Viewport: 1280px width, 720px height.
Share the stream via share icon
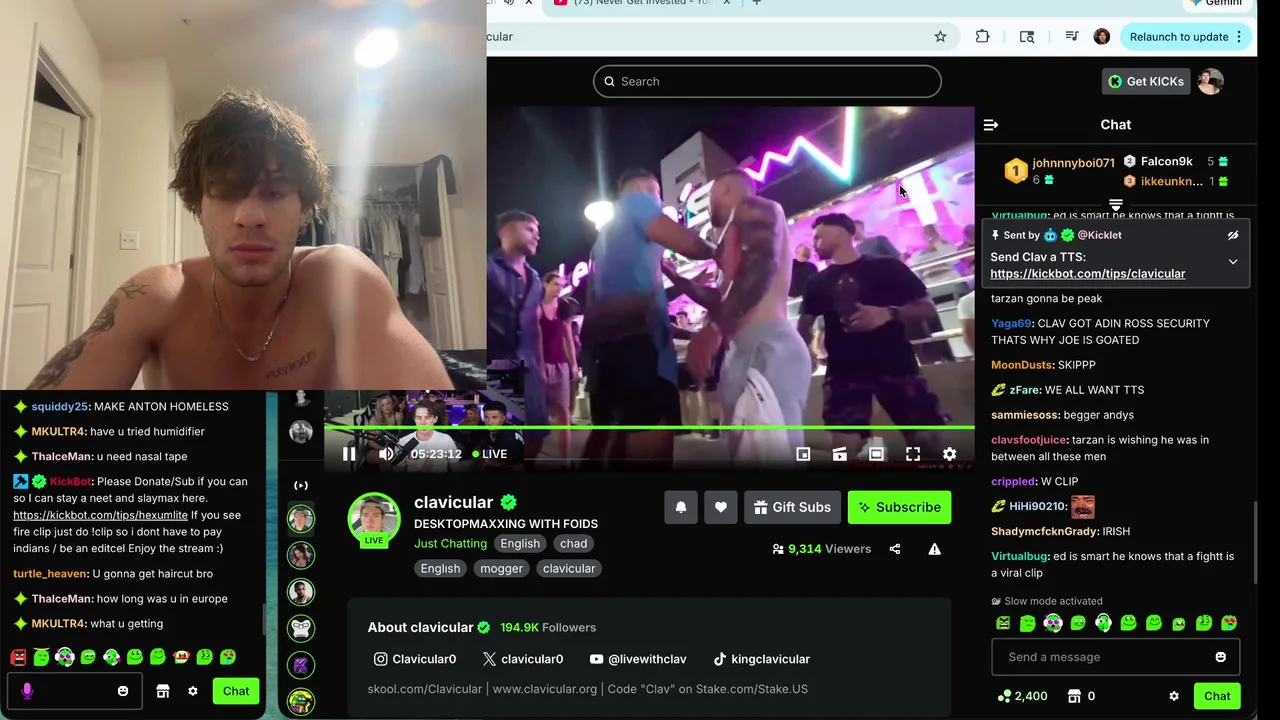coord(895,549)
